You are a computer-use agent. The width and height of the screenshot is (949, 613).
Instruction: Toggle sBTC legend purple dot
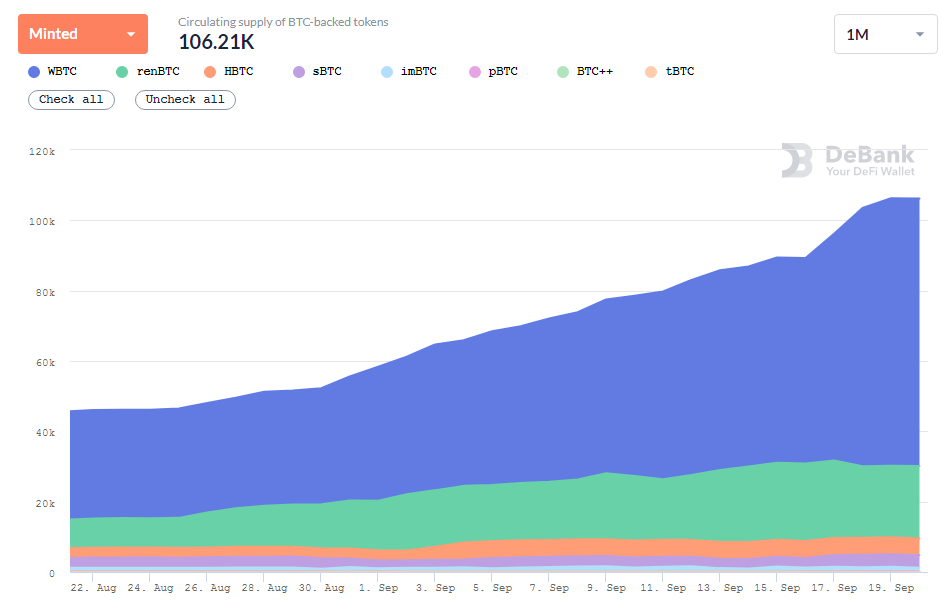(299, 72)
